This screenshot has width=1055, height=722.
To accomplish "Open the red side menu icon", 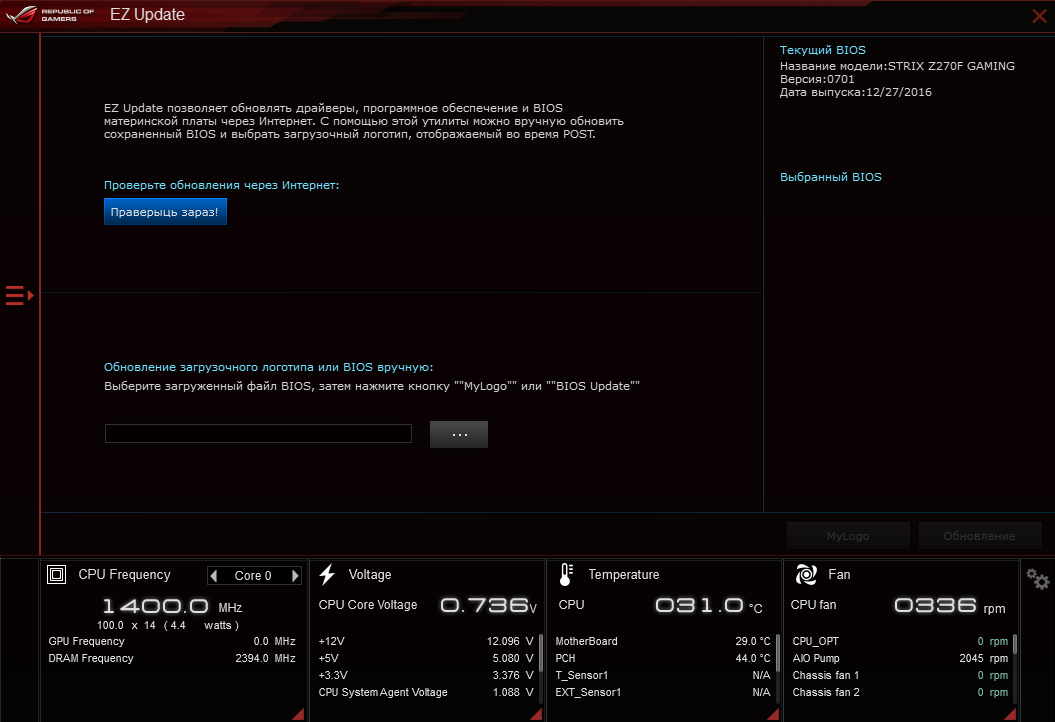I will (20, 295).
